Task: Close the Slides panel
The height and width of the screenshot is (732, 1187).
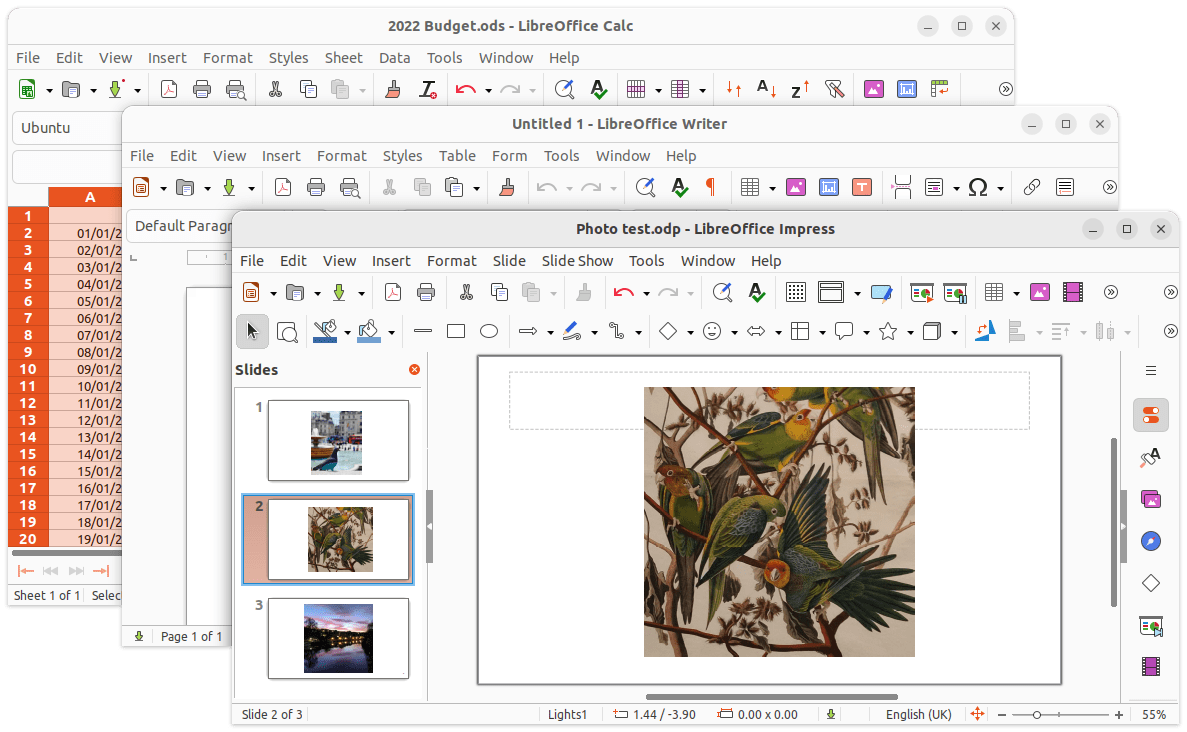Action: tap(414, 370)
